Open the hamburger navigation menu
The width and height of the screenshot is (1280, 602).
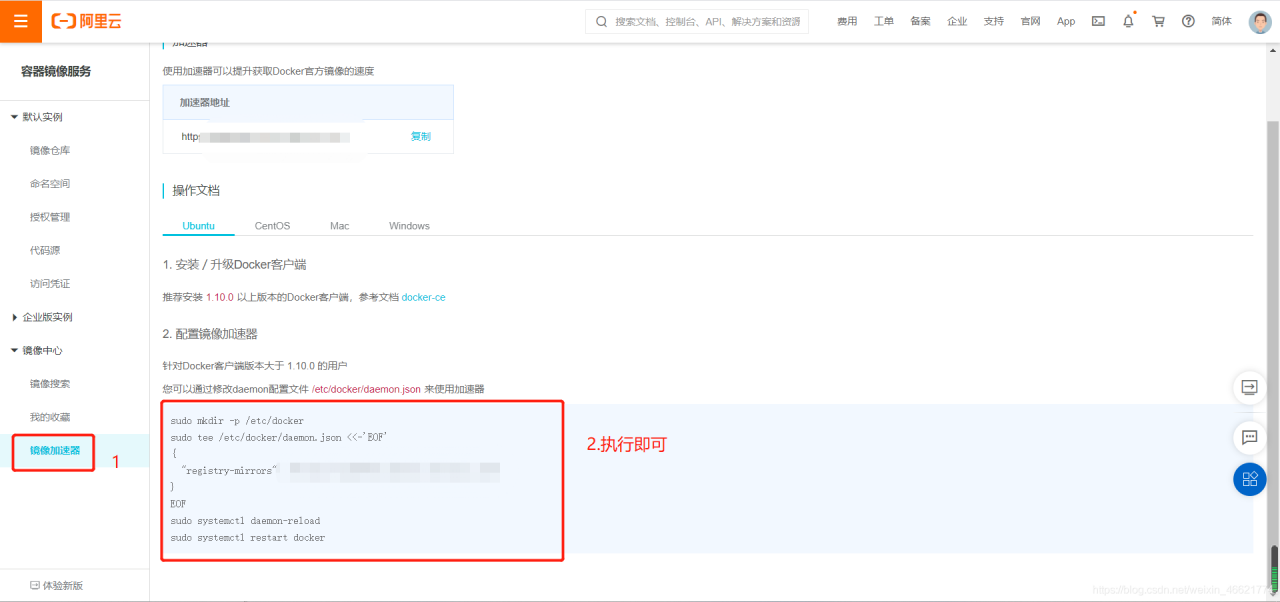coord(20,20)
